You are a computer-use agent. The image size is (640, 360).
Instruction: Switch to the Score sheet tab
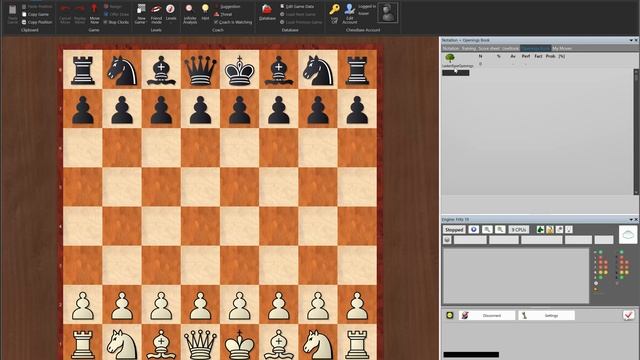489,48
